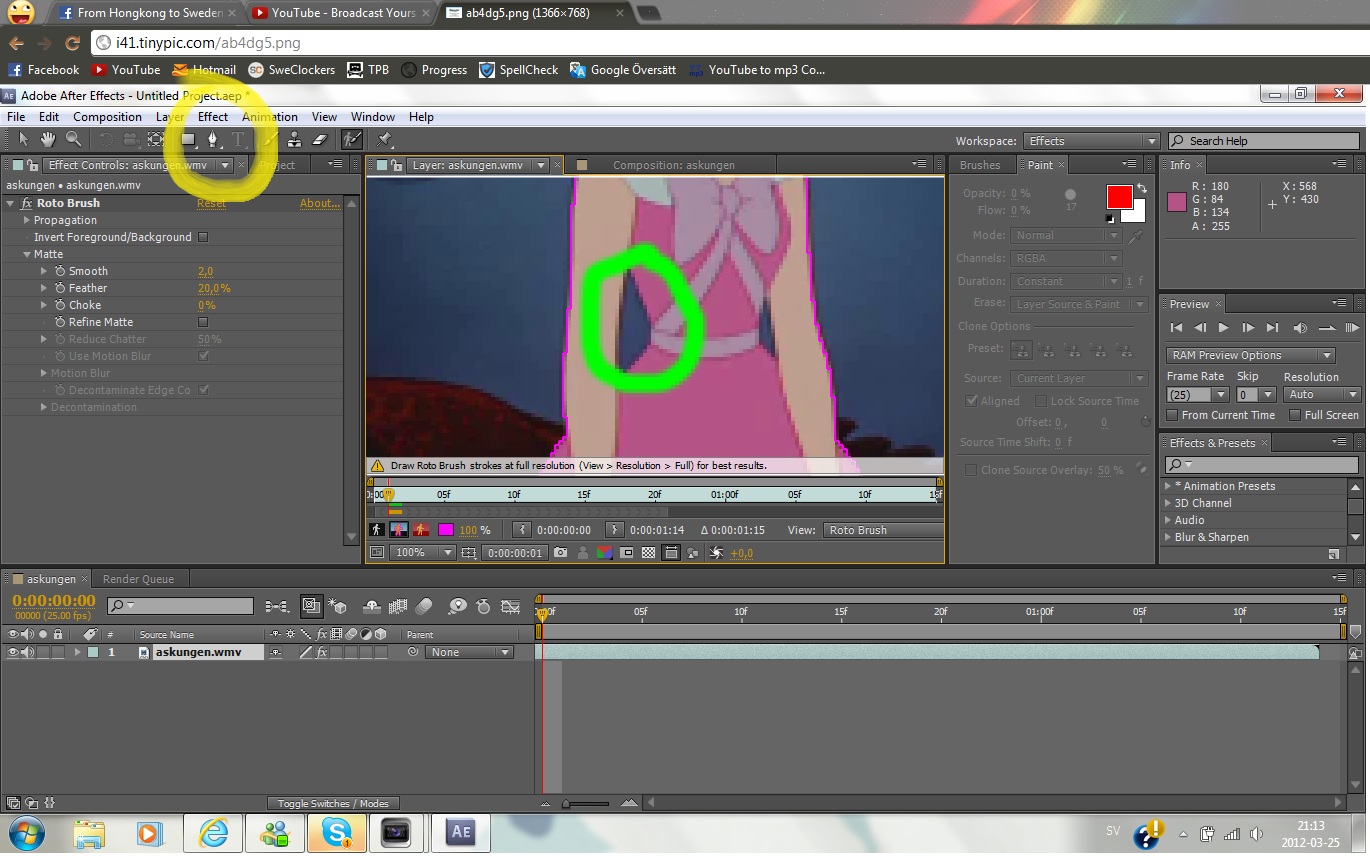Select the Puppet Pin tool
This screenshot has height=856, width=1370.
[384, 140]
